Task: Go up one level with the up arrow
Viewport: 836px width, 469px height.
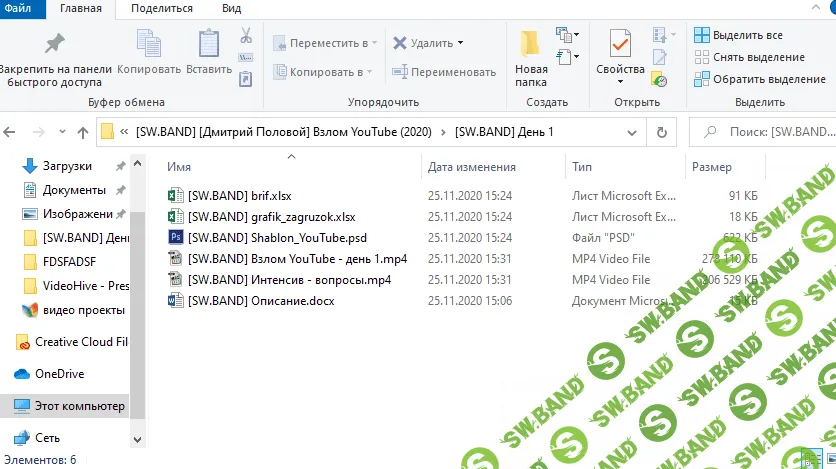Action: coord(82,132)
